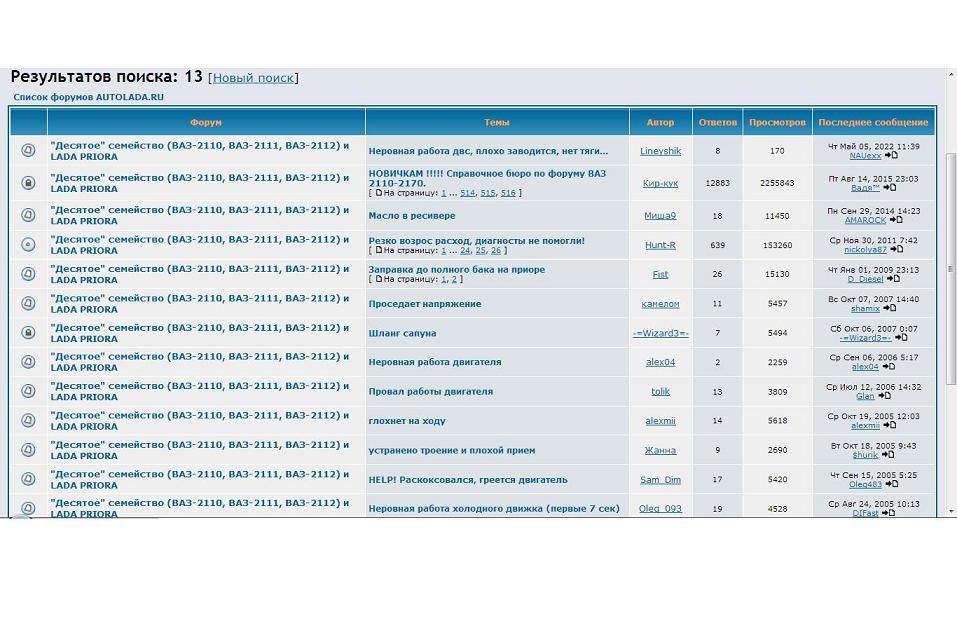Open thread HELP! Раскоксовался, греется двигатель

click(x=467, y=479)
